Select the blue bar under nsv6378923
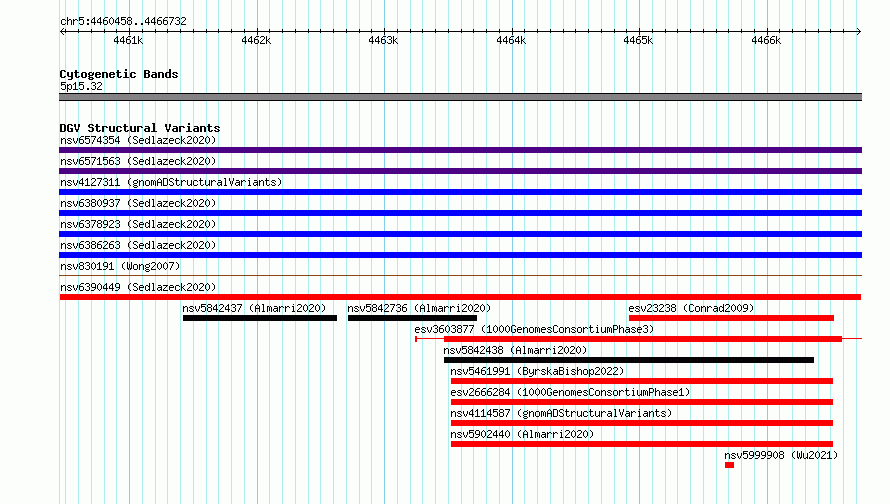Screen dimensions: 890x504 [460, 234]
